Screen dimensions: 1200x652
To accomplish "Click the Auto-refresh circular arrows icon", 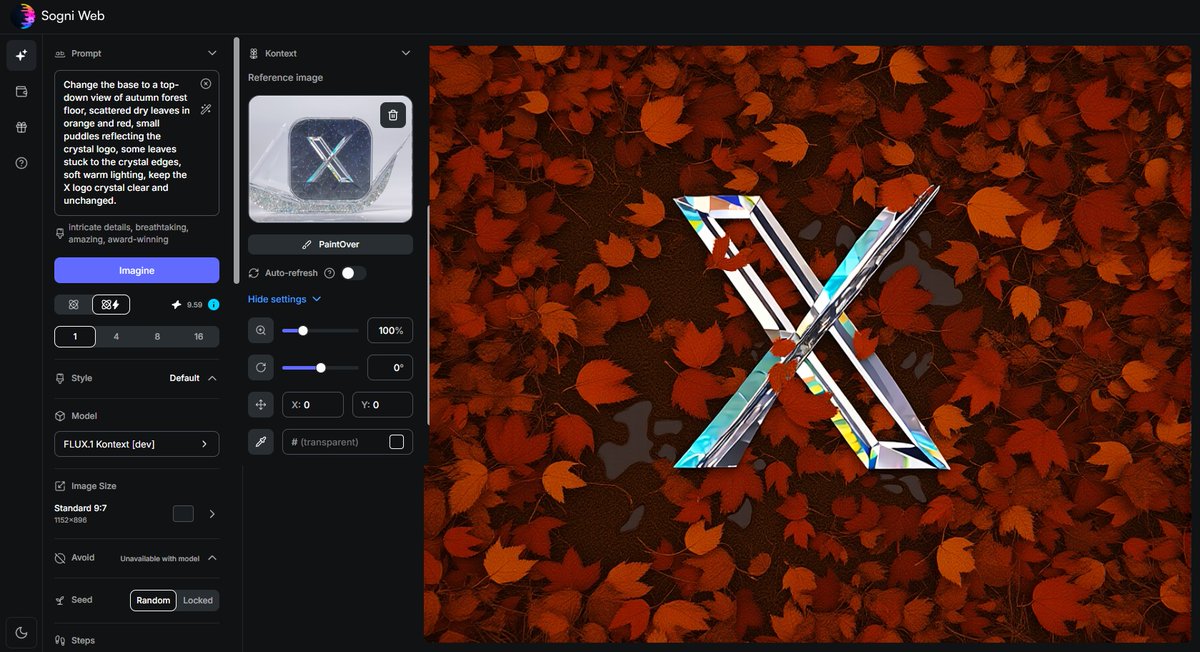I will [254, 273].
